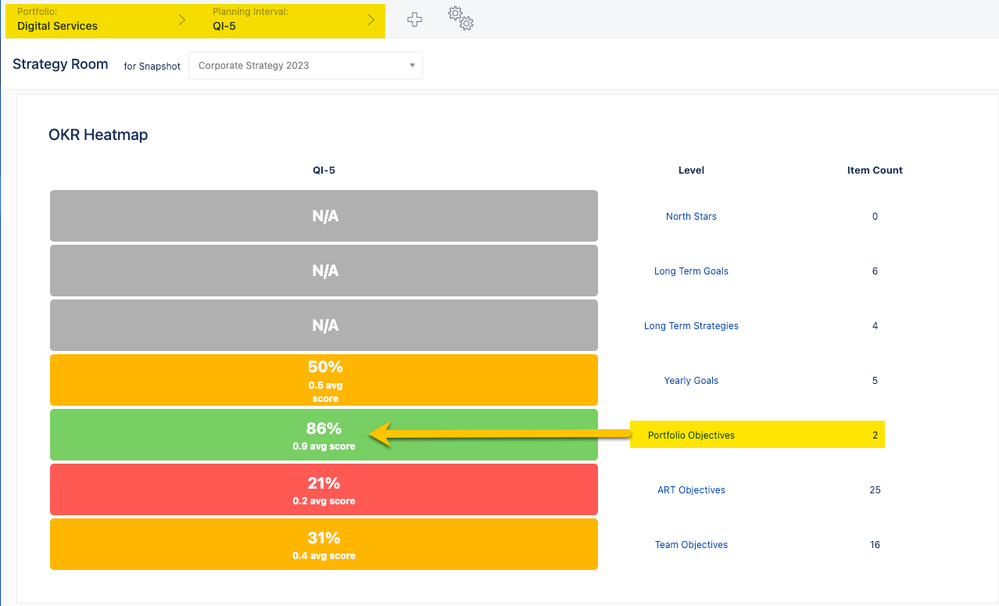
Task: Click the gray N/A bar for North Stars
Action: tap(324, 216)
